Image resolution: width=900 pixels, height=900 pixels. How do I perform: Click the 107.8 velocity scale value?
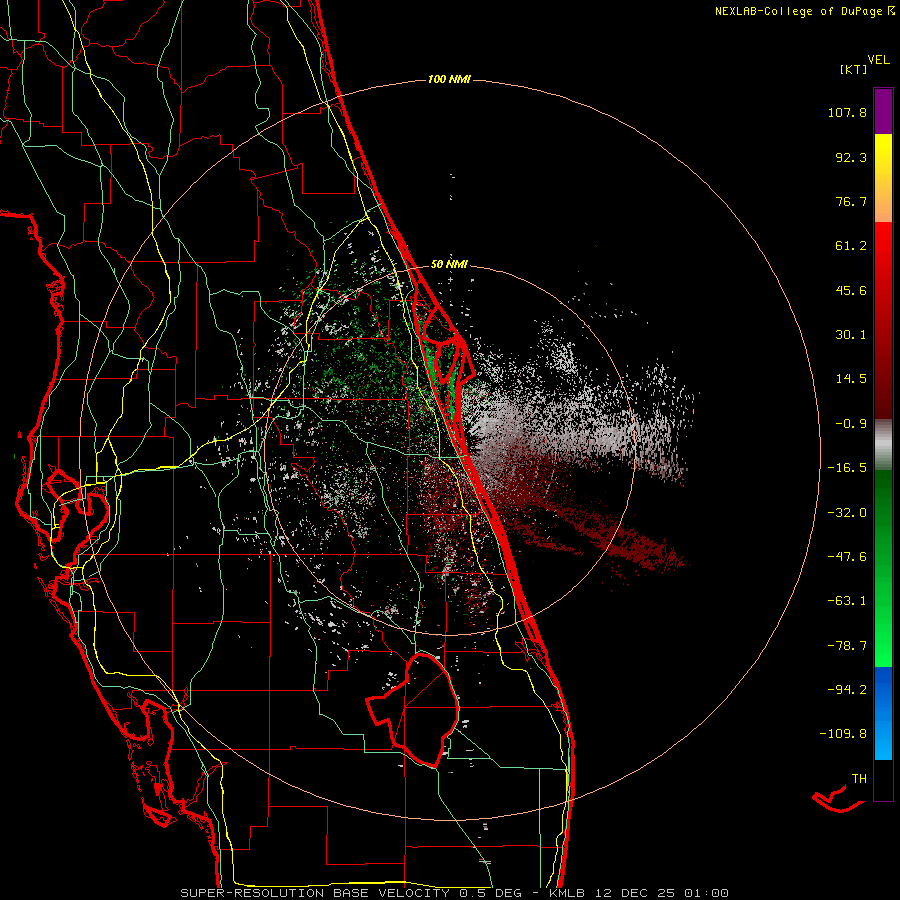click(x=847, y=112)
